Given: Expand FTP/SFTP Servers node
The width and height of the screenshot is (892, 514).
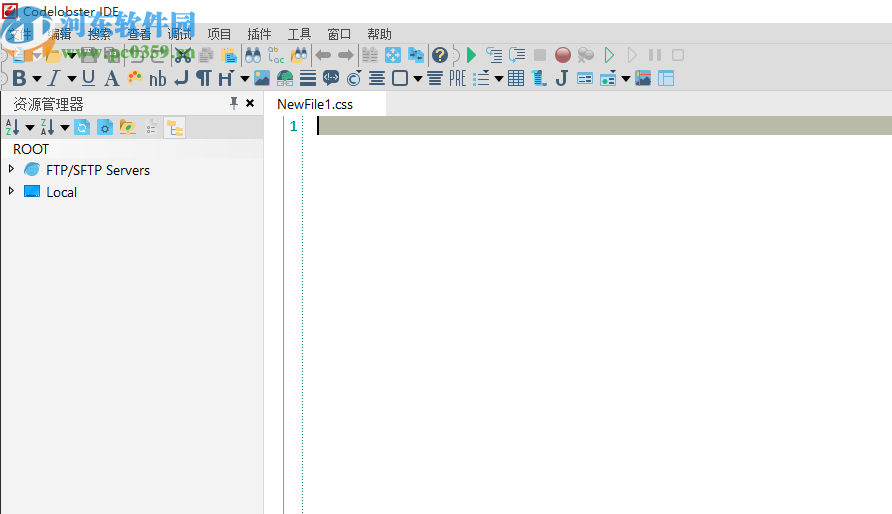Looking at the screenshot, I should [11, 169].
